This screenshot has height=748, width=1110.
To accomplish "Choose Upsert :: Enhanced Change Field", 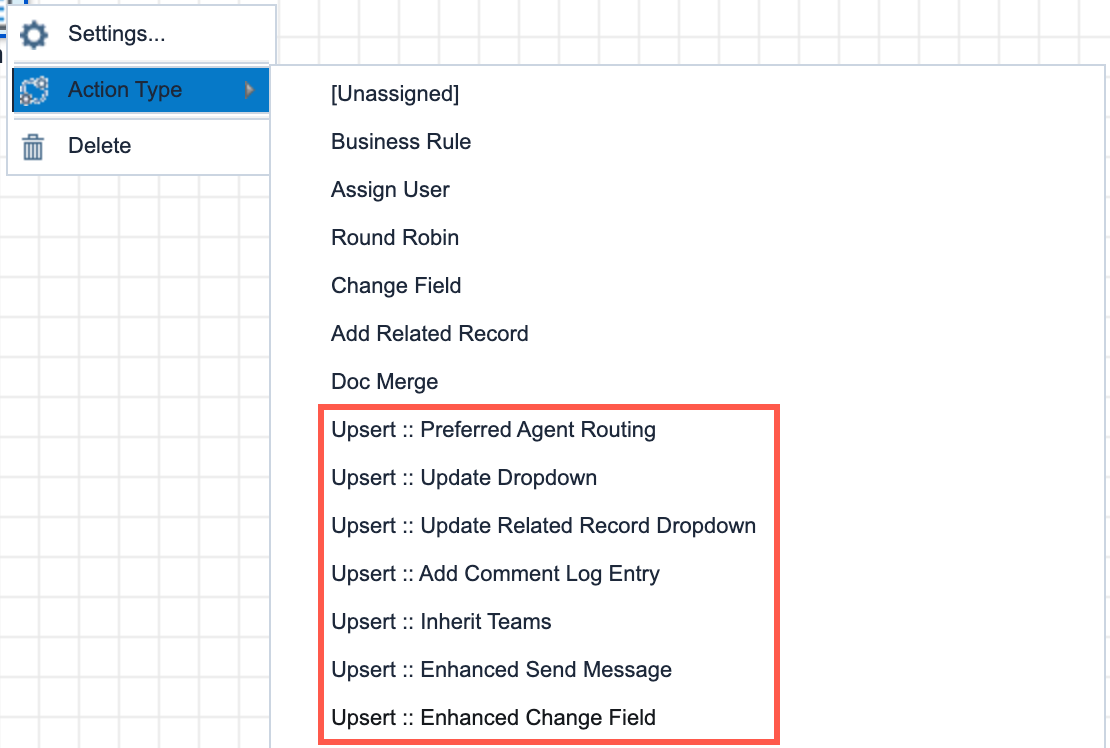I will (x=493, y=717).
